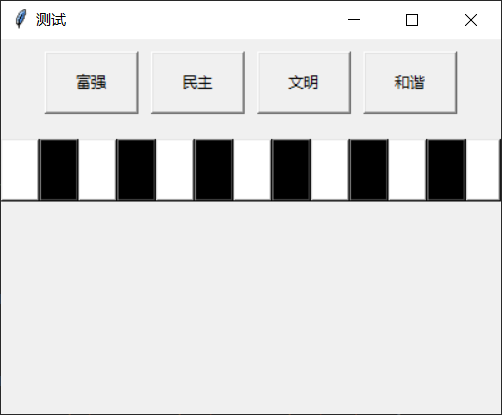The image size is (502, 415).
Task: Click the fourth black key from left
Action: 291,170
